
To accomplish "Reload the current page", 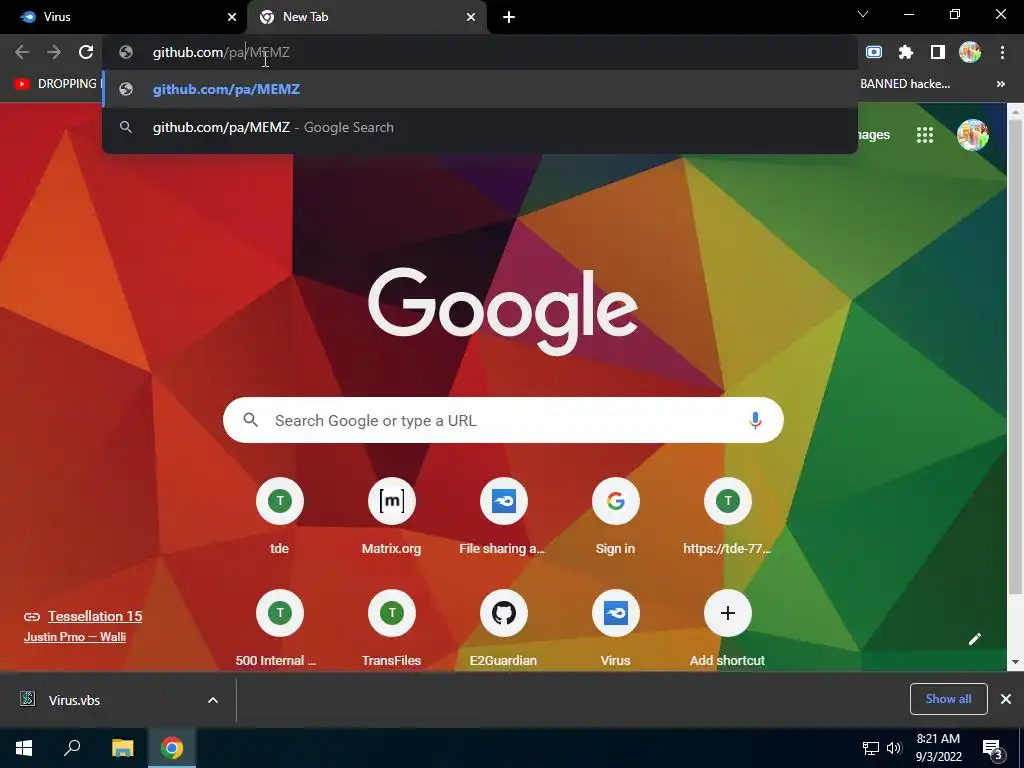I will coord(86,52).
